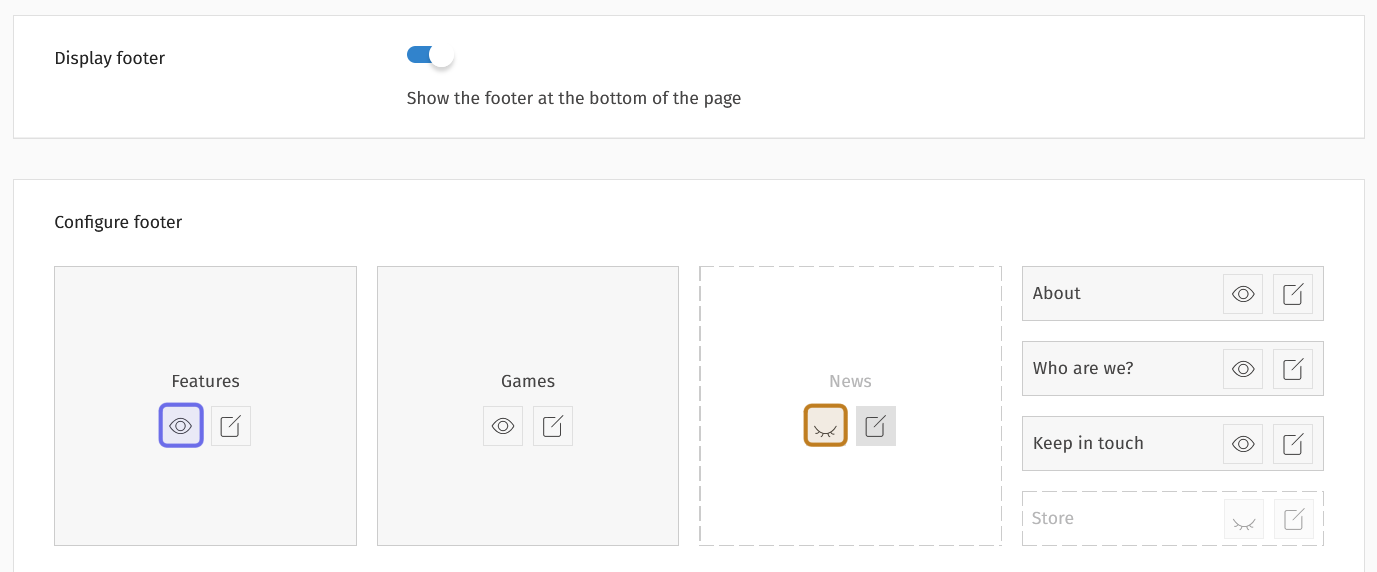The height and width of the screenshot is (572, 1377).
Task: Edit the News footer column
Action: 876,426
